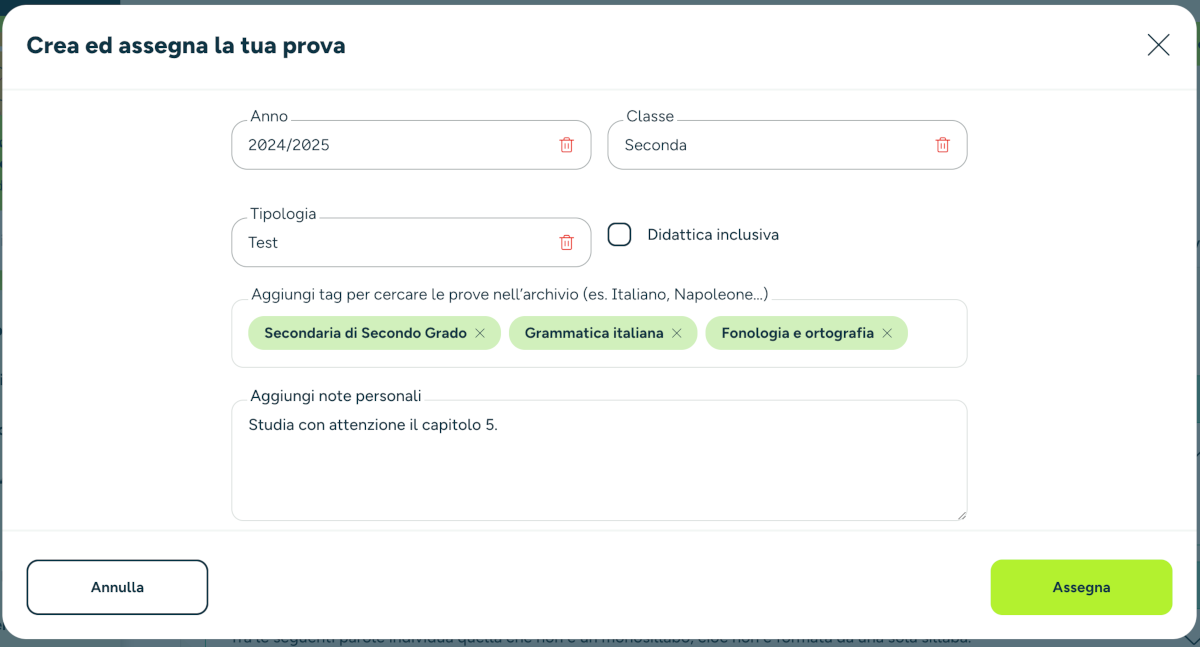Delete the Fonologia e ortografia tag with x

[x=887, y=333]
